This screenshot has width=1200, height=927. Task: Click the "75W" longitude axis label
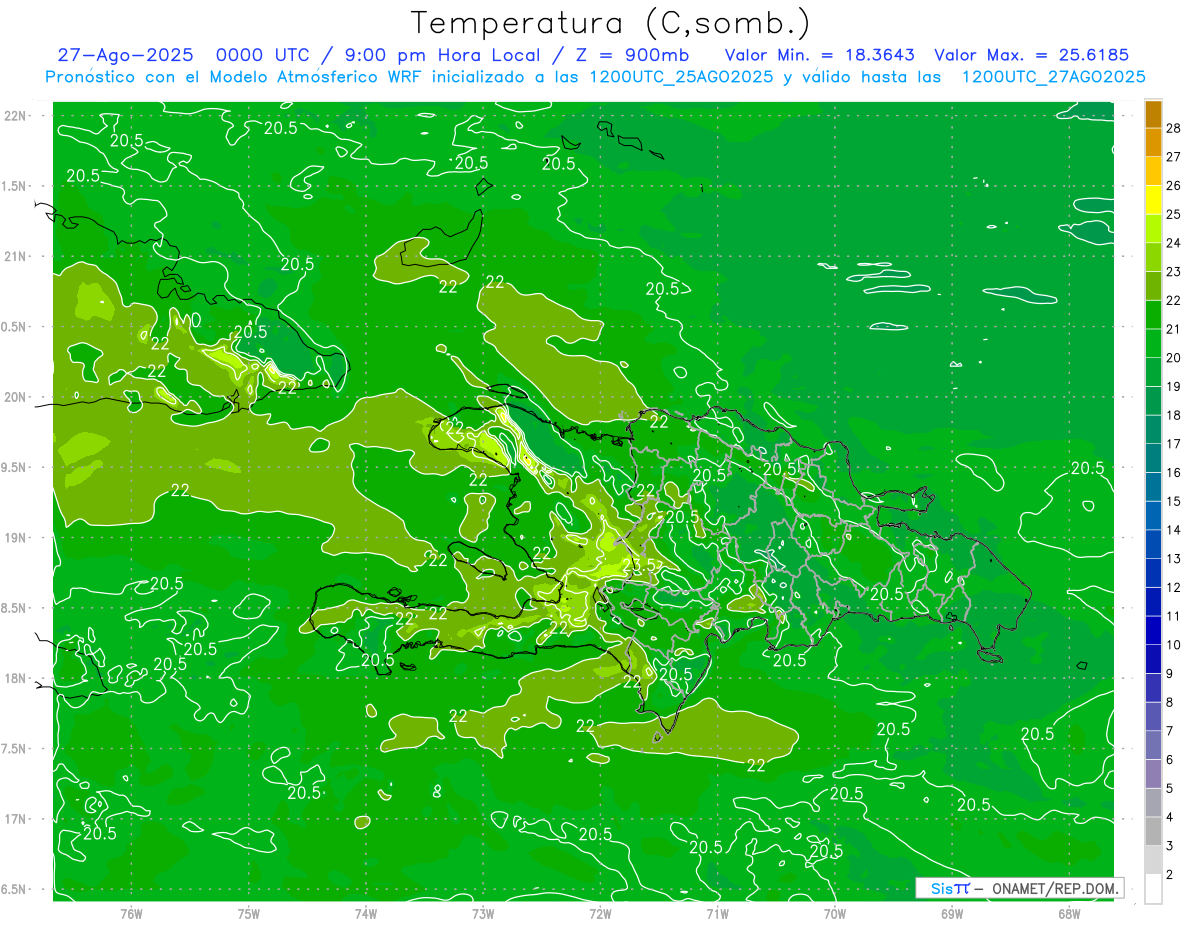249,914
